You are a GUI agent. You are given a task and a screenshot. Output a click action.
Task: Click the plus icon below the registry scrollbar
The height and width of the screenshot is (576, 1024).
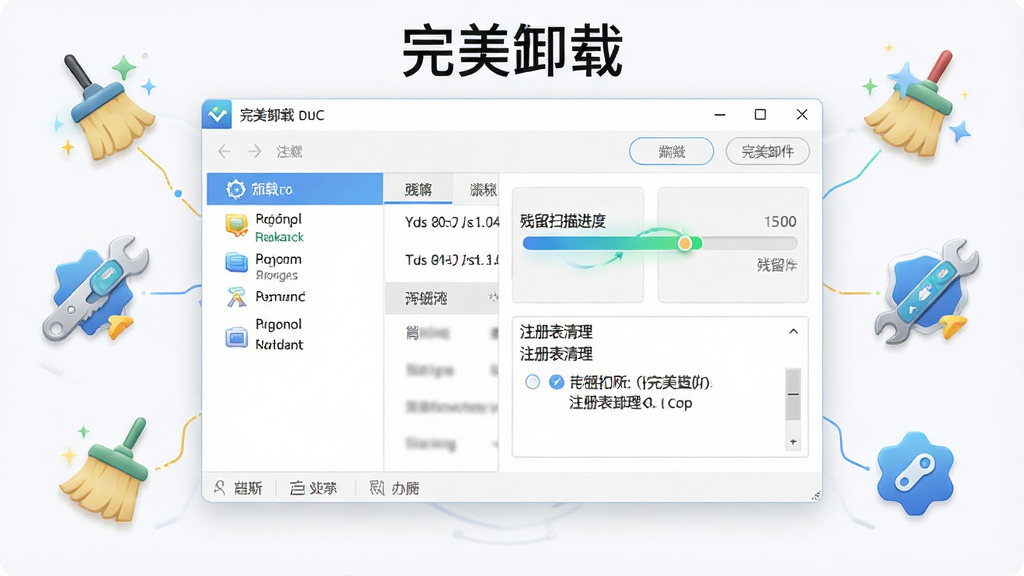click(793, 442)
